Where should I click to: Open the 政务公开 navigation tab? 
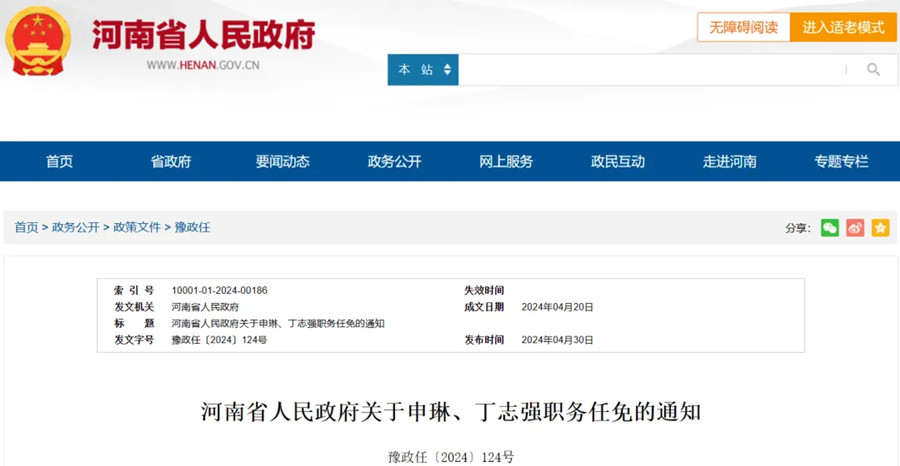click(x=394, y=162)
